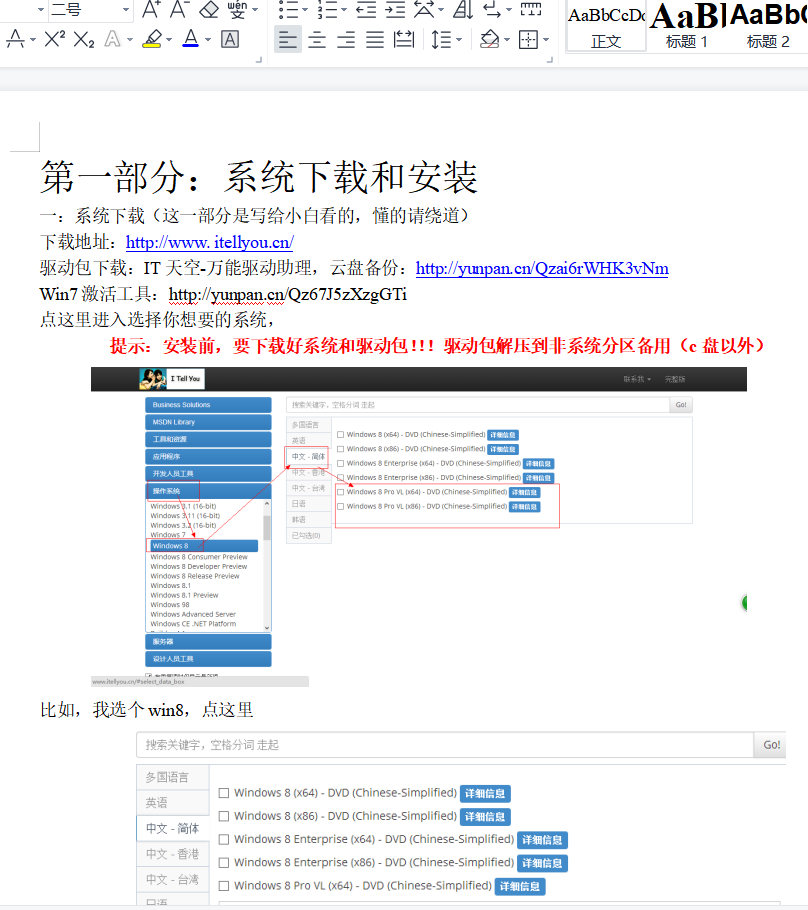This screenshot has height=910, width=808.
Task: Apply the 正文 body text style
Action: [606, 26]
